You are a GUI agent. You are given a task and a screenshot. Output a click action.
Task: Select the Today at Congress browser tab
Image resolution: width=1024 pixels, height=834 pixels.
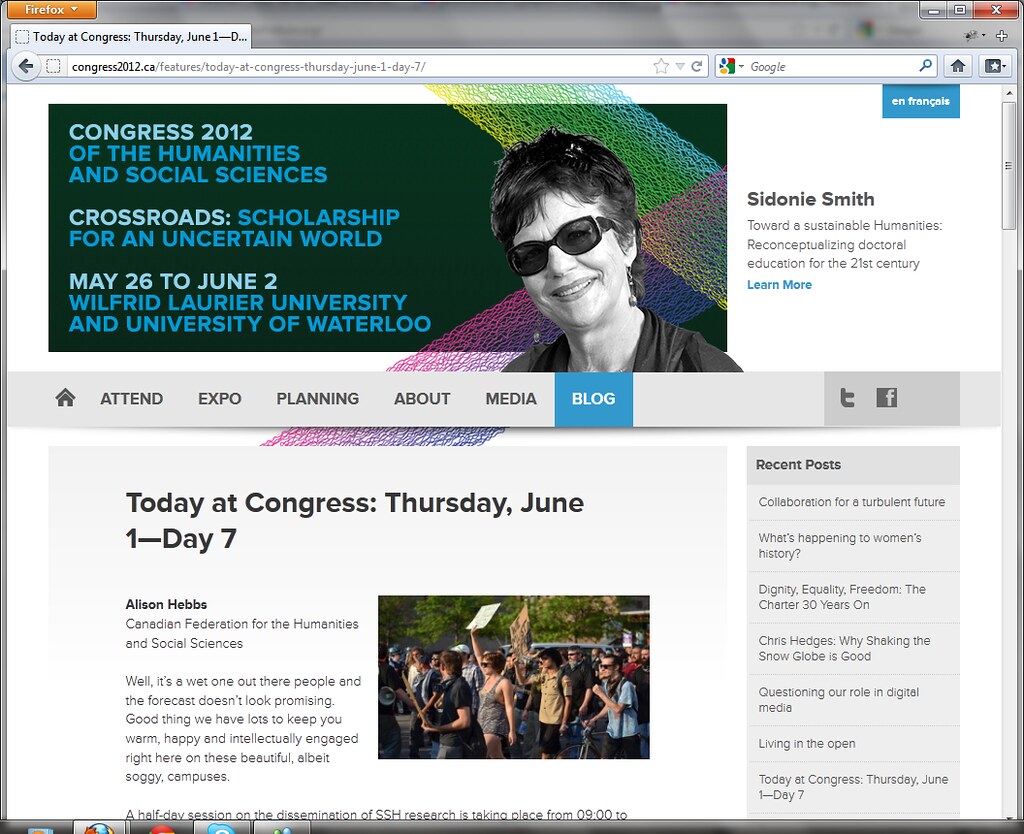tap(131, 37)
